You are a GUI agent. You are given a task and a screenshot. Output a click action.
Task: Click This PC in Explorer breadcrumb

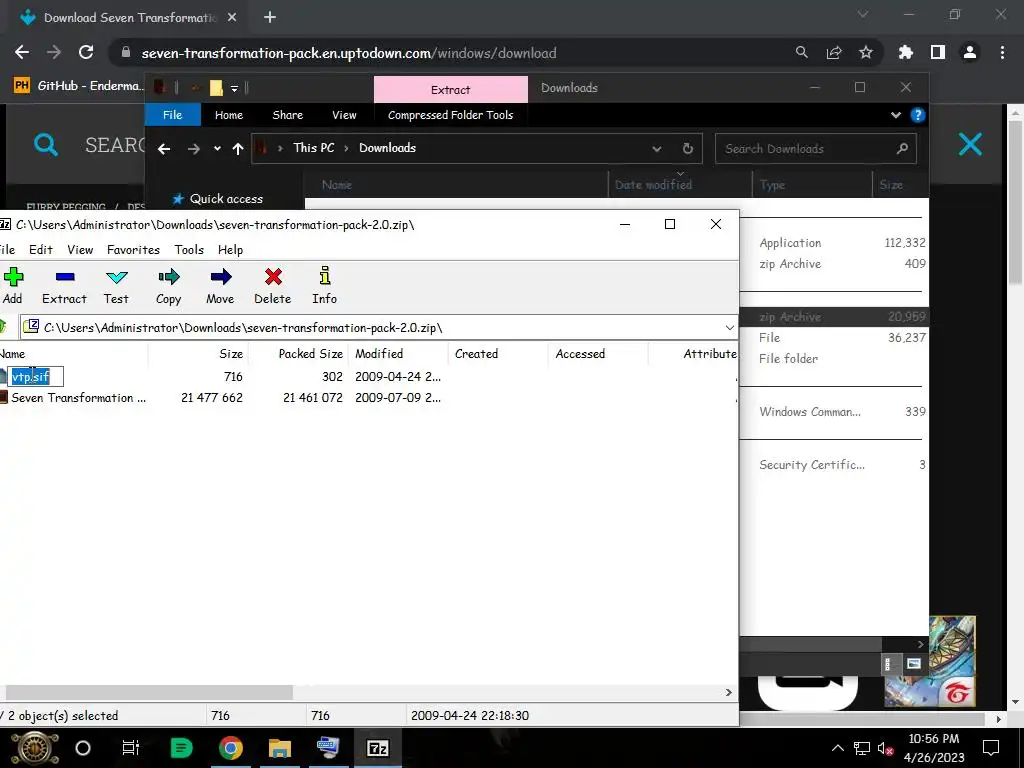[x=313, y=148]
